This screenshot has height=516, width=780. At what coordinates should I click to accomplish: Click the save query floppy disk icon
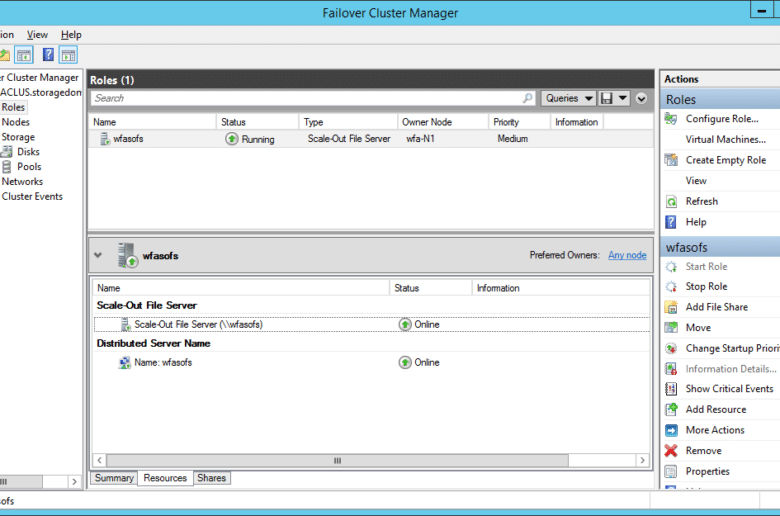coord(606,98)
